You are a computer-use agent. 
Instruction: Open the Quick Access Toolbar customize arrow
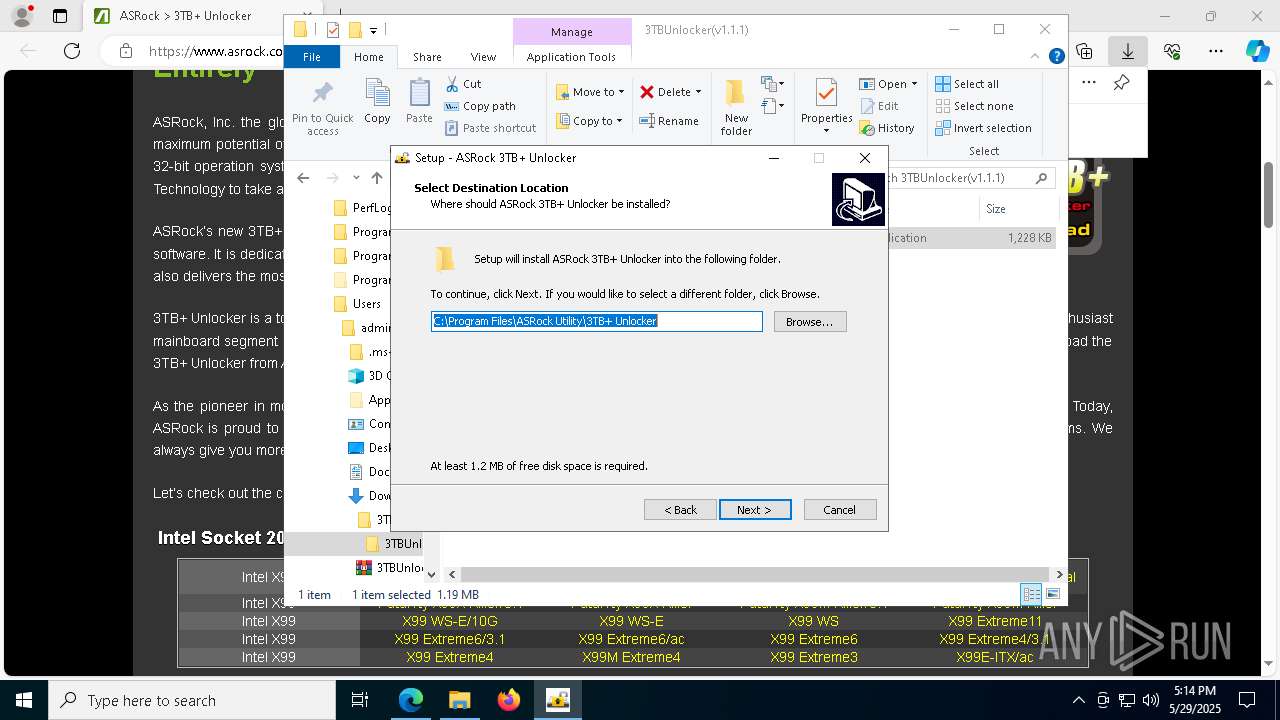click(x=373, y=31)
